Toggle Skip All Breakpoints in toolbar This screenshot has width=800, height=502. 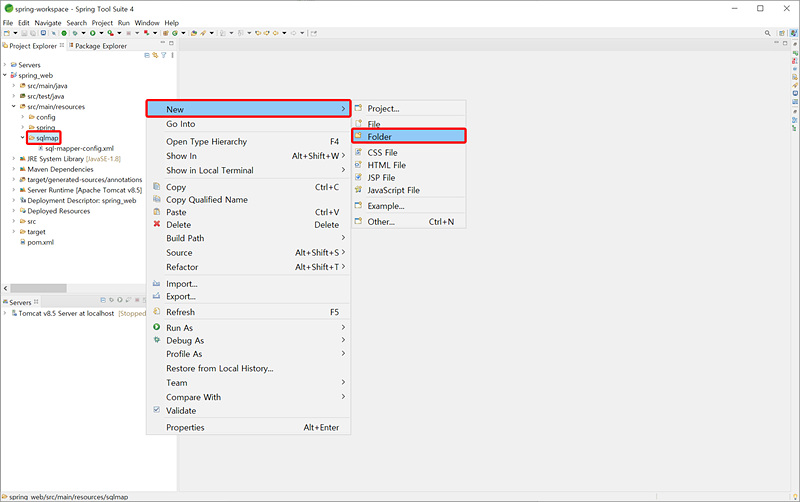pos(54,33)
